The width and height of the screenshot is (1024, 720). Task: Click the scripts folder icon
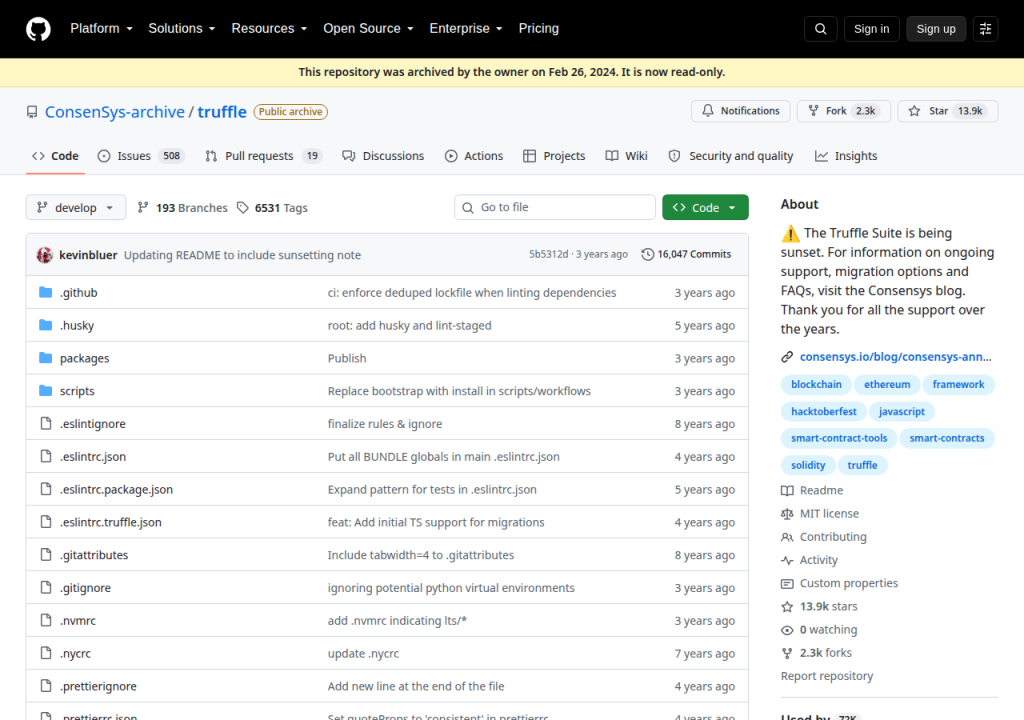45,390
